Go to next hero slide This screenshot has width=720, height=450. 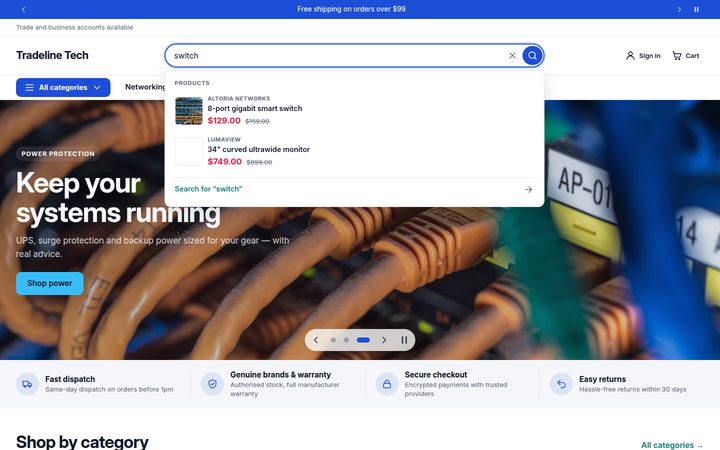click(384, 340)
